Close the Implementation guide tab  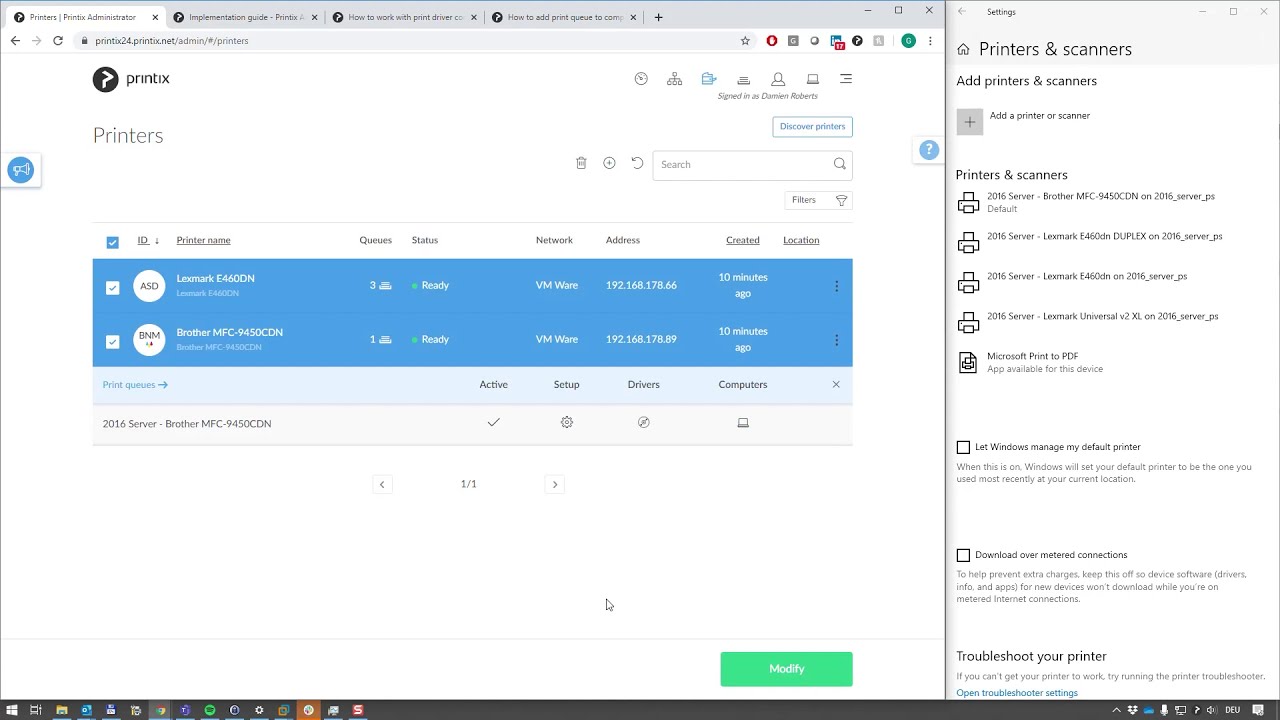[314, 17]
